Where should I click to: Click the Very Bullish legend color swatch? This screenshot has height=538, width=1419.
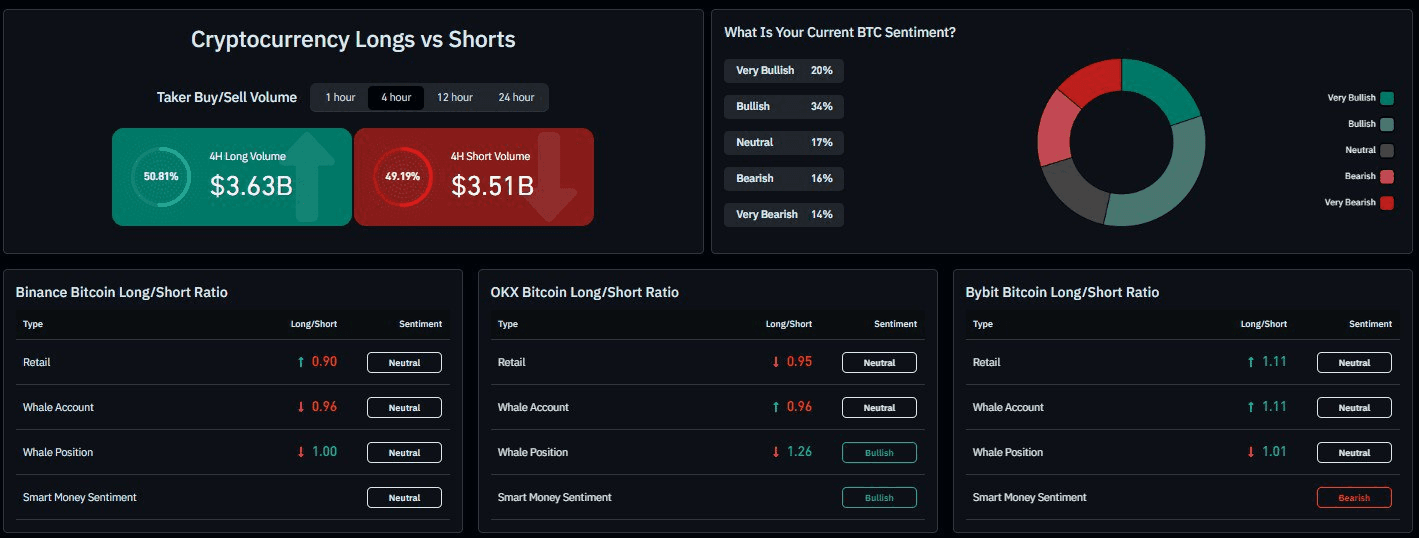(1386, 98)
